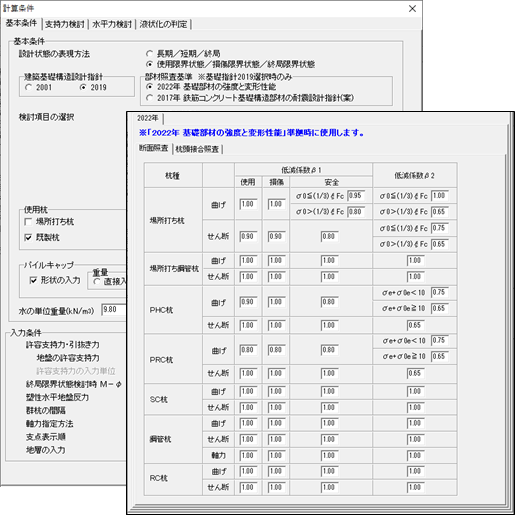Screen dimensions: 515x515
Task: Open the 杭頭接合照査 tab
Action: coord(197,149)
